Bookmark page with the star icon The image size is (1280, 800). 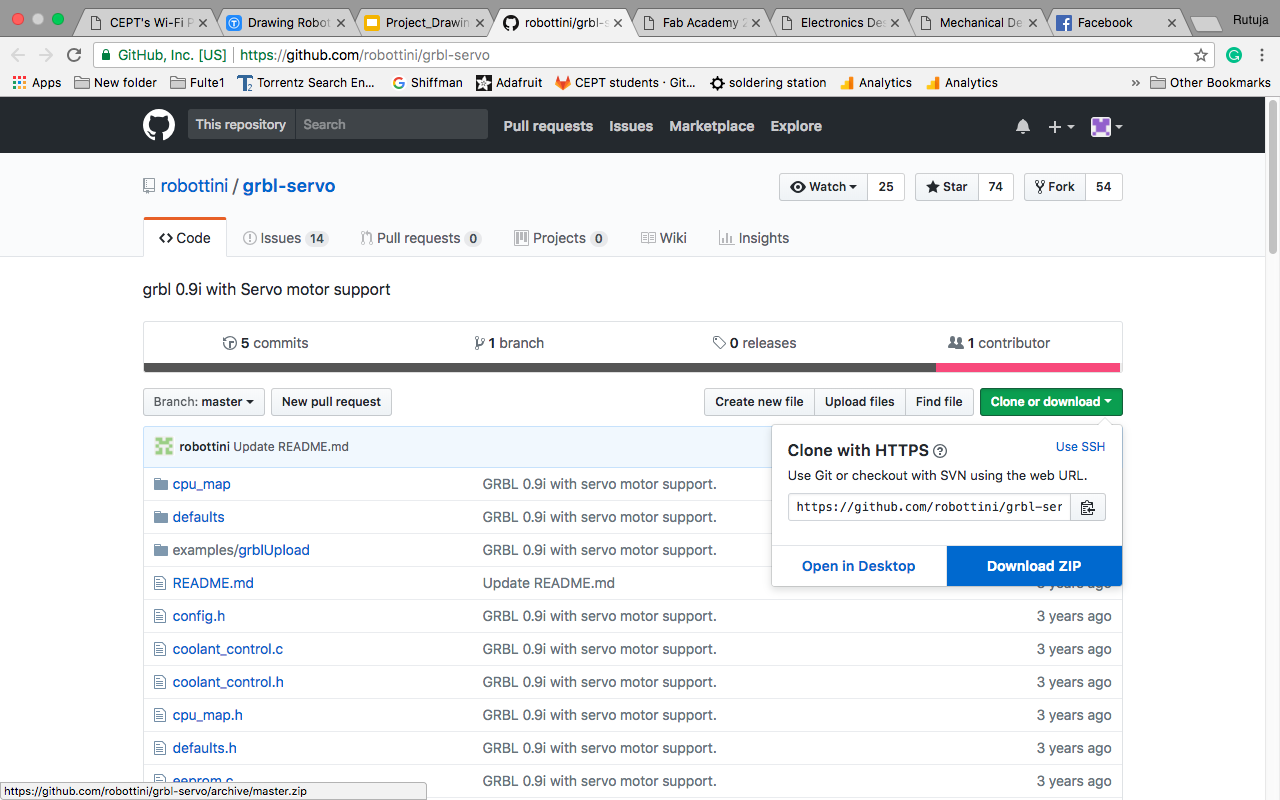pyautogui.click(x=1201, y=55)
